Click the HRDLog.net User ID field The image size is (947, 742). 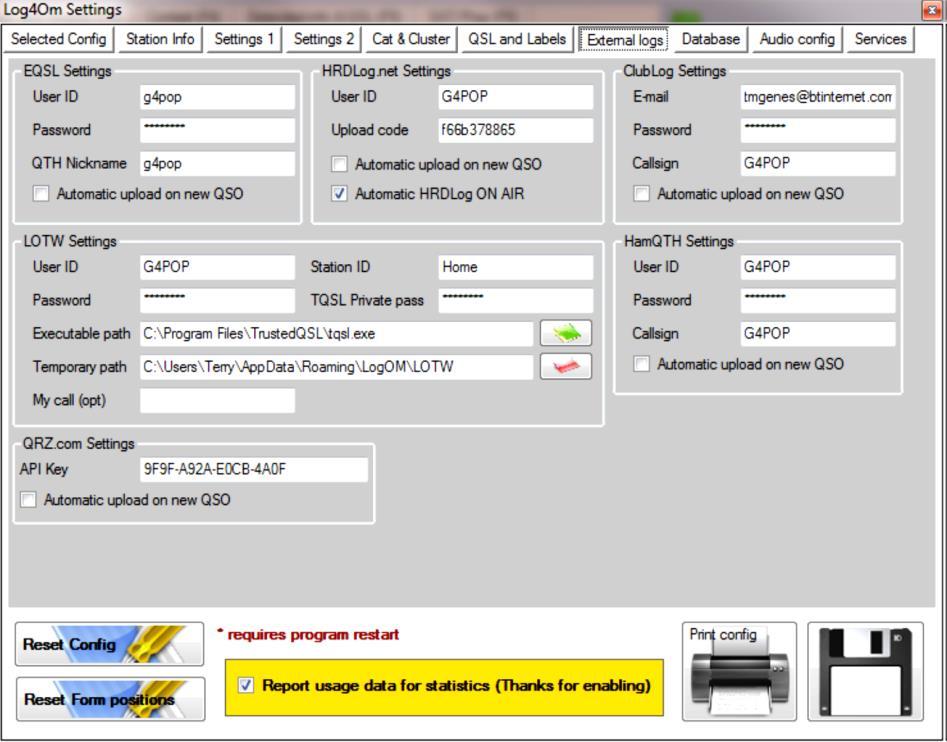(x=516, y=97)
